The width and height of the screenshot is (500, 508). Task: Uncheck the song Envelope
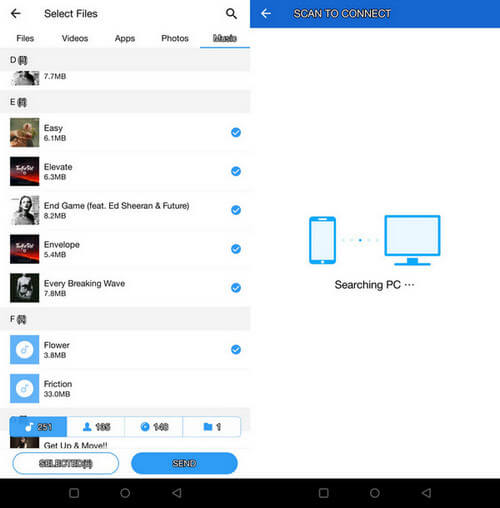236,249
